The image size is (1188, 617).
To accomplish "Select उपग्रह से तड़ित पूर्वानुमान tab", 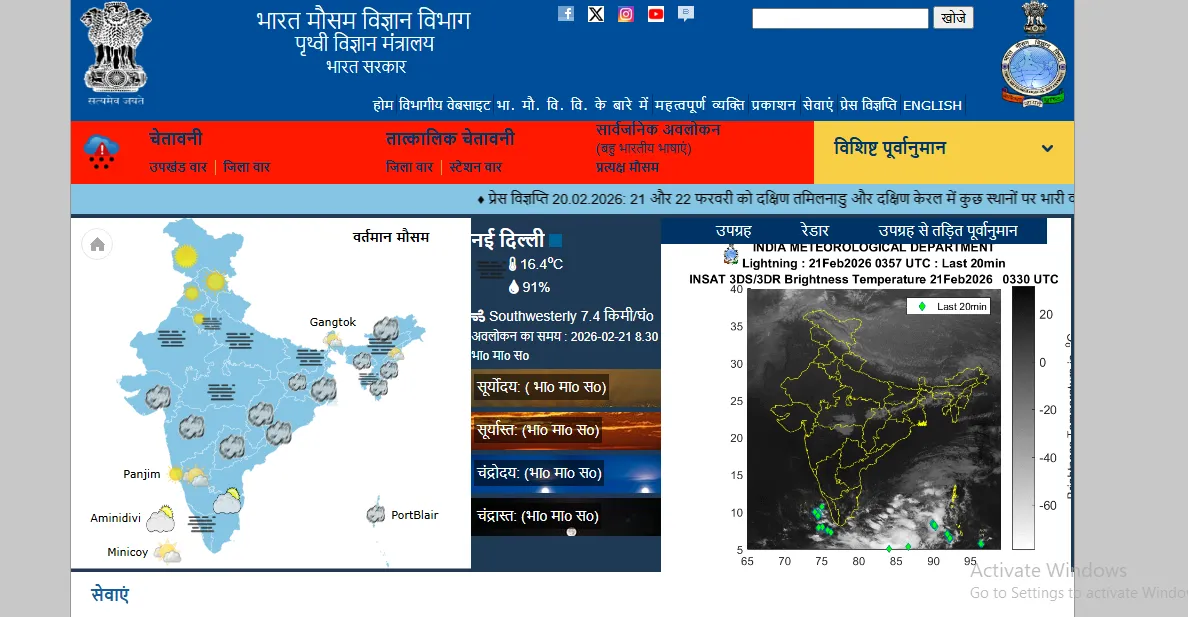I will pyautogui.click(x=947, y=231).
